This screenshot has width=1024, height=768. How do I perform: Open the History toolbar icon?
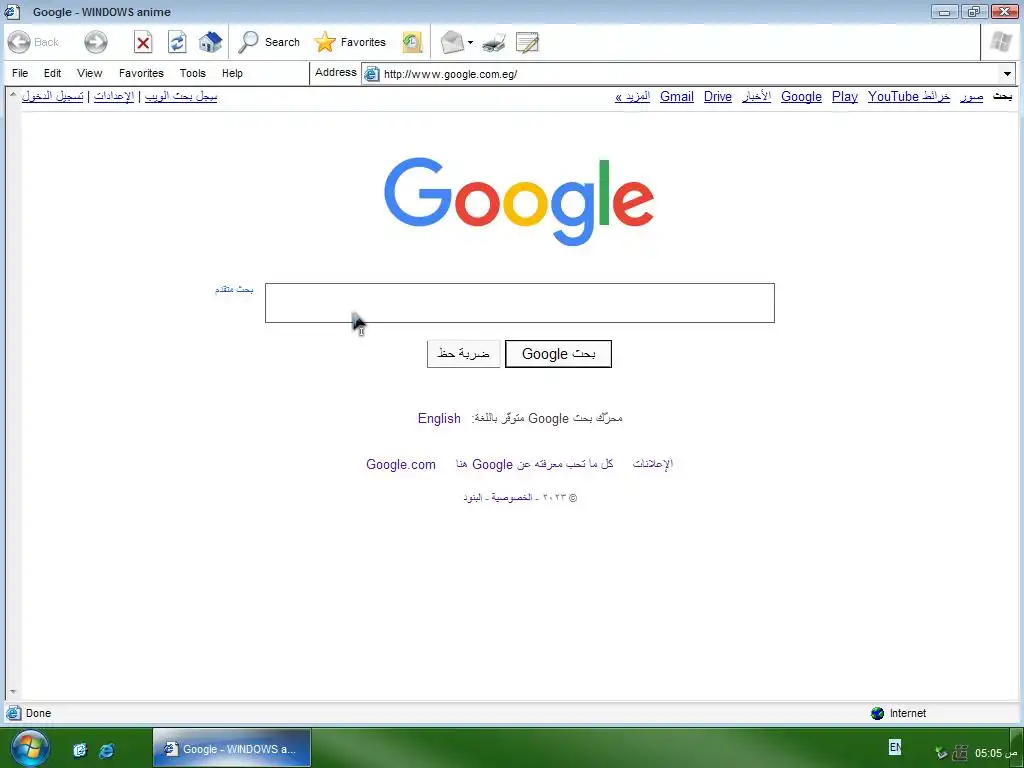(412, 42)
